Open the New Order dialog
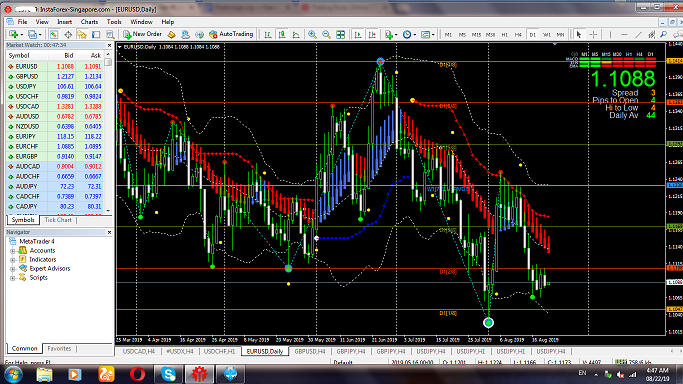This screenshot has width=683, height=384. pyautogui.click(x=142, y=34)
